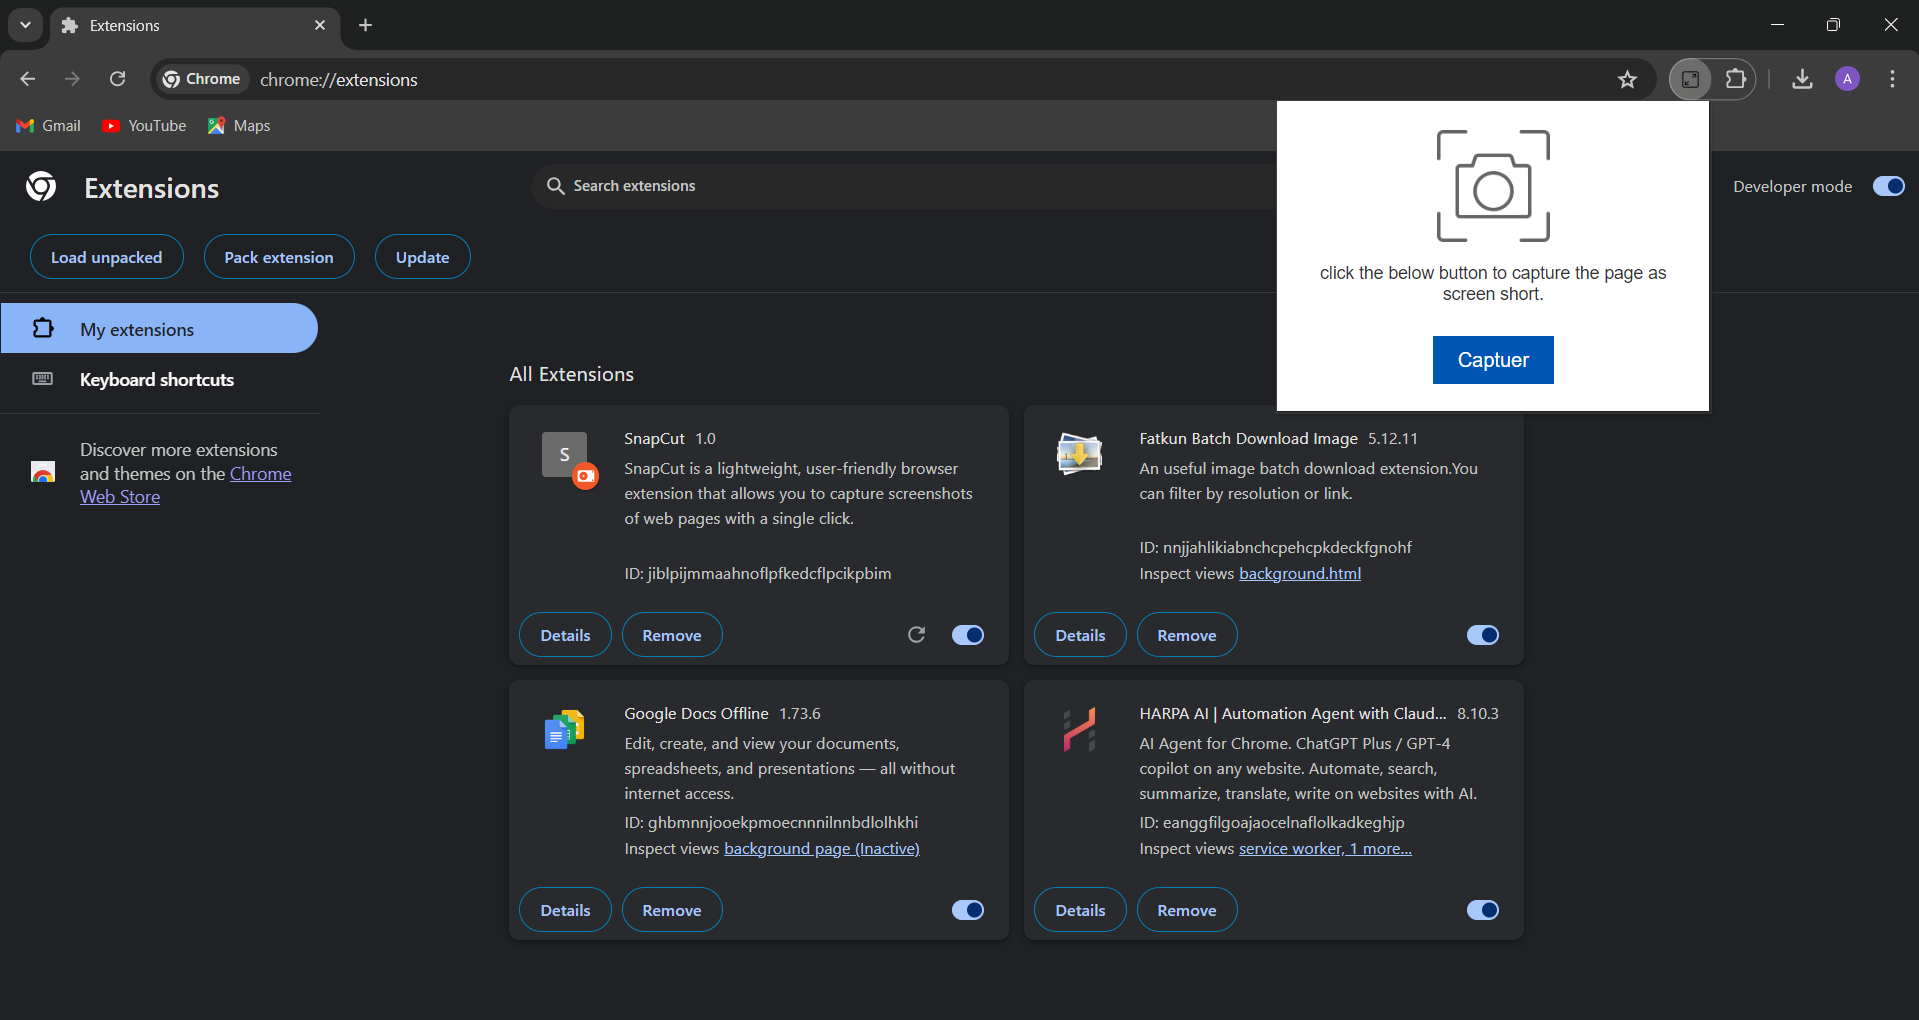Open the Extensions puzzle menu icon
The width and height of the screenshot is (1919, 1020).
1736,79
